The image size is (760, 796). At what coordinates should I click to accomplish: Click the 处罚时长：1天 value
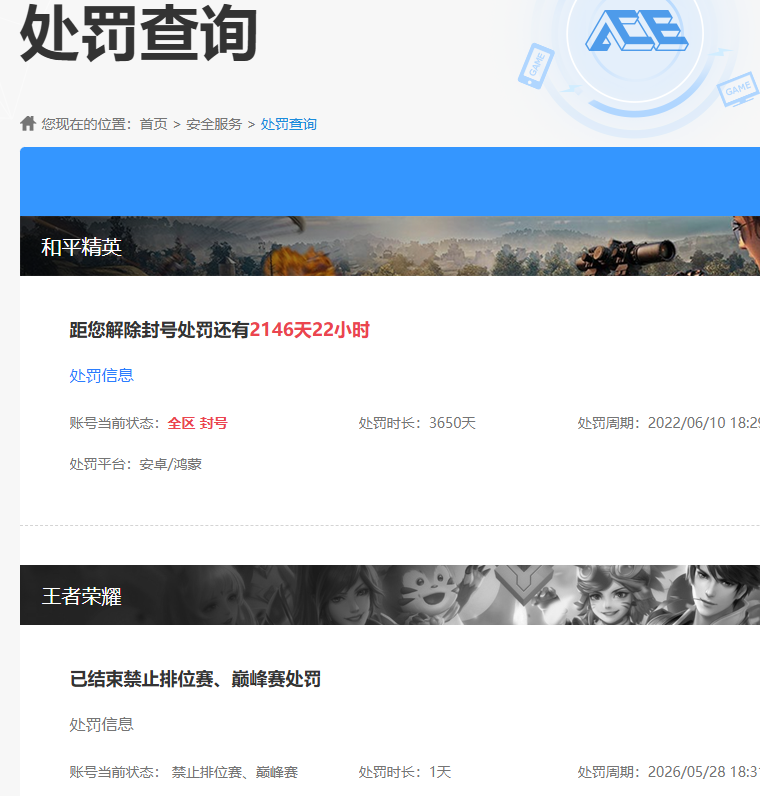(405, 772)
